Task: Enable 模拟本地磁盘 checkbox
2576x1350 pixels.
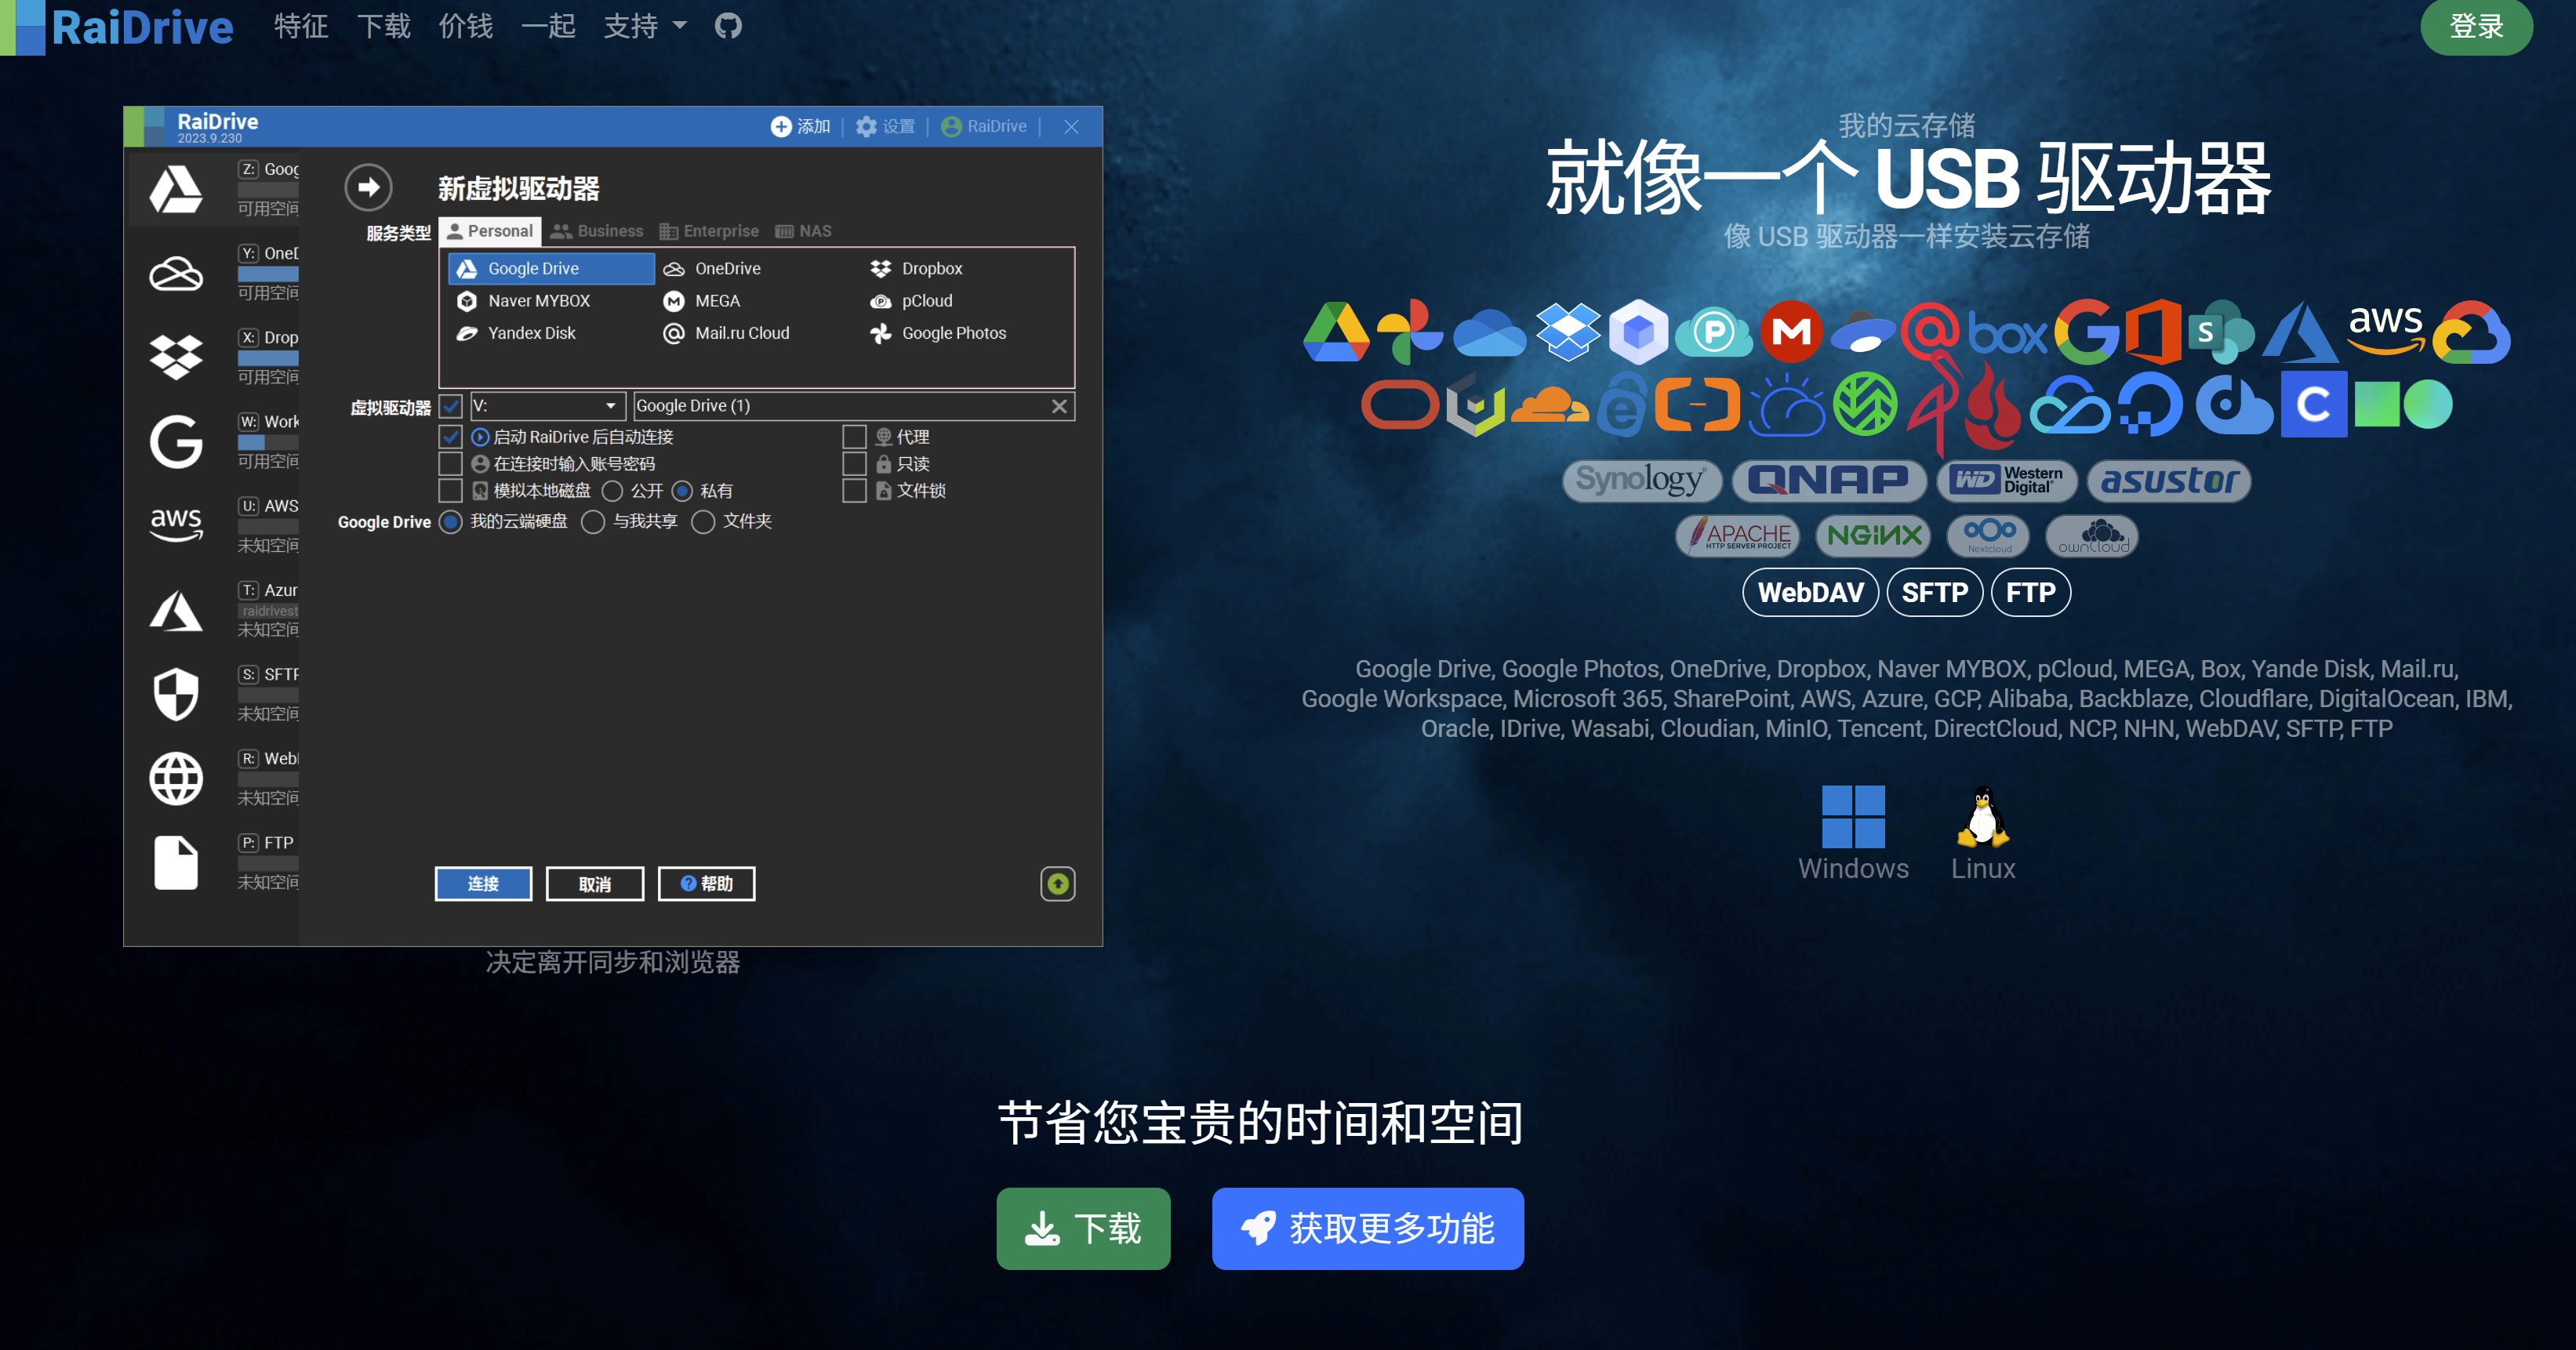Action: 451,491
